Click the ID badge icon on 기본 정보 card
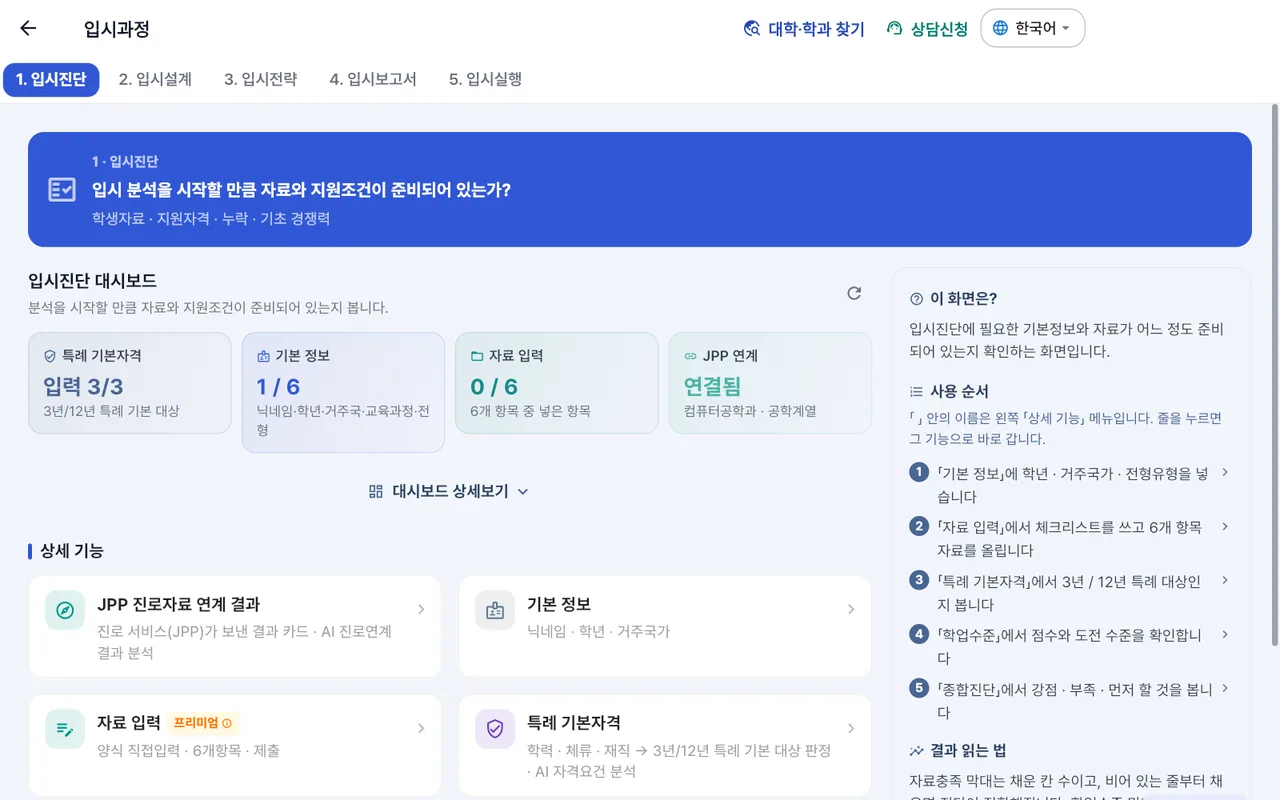Image resolution: width=1280 pixels, height=800 pixels. tap(495, 610)
